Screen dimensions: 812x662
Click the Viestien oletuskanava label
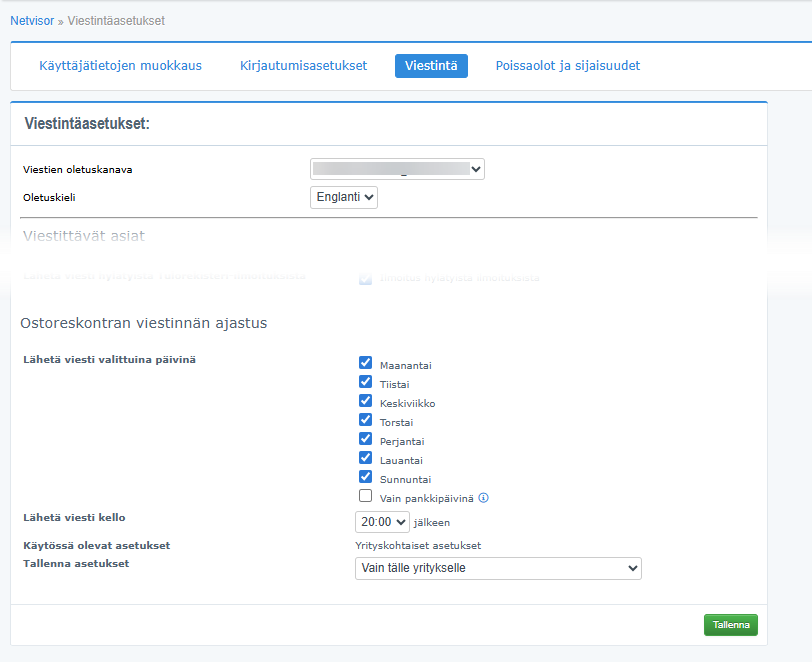78,170
